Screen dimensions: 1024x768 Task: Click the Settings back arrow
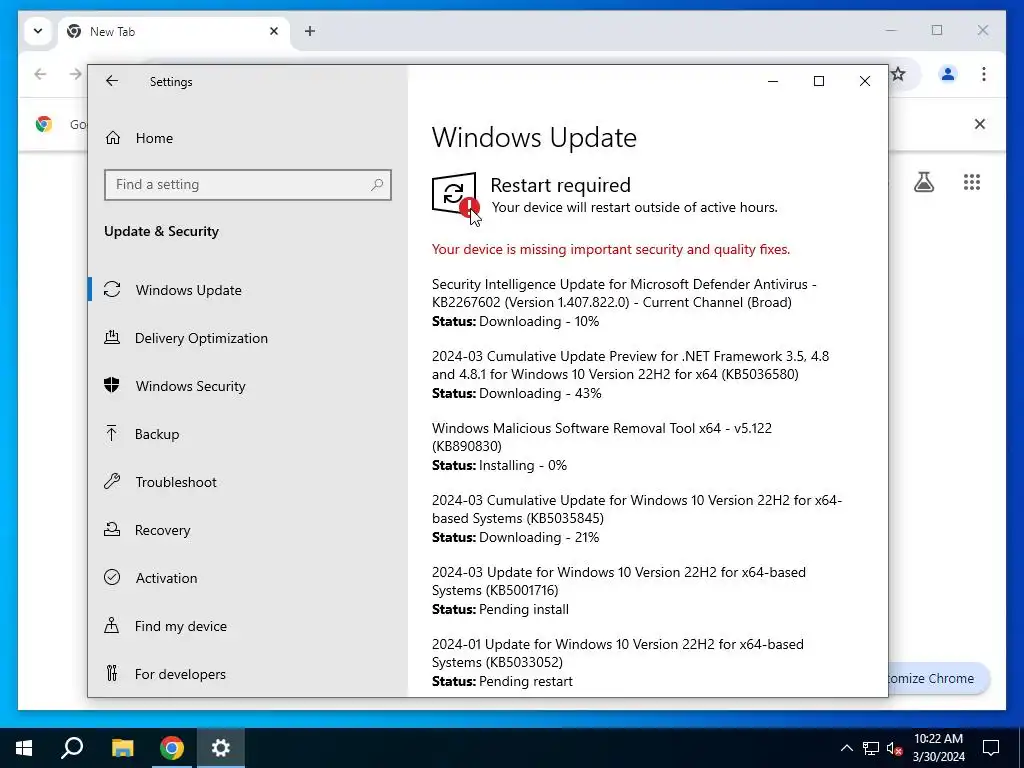click(x=112, y=81)
